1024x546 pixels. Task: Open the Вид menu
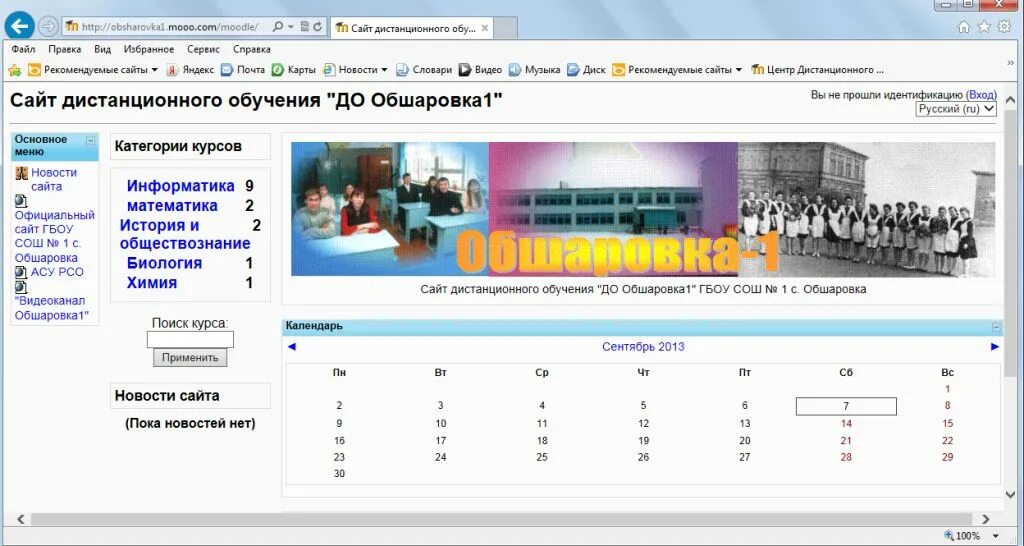tap(103, 50)
